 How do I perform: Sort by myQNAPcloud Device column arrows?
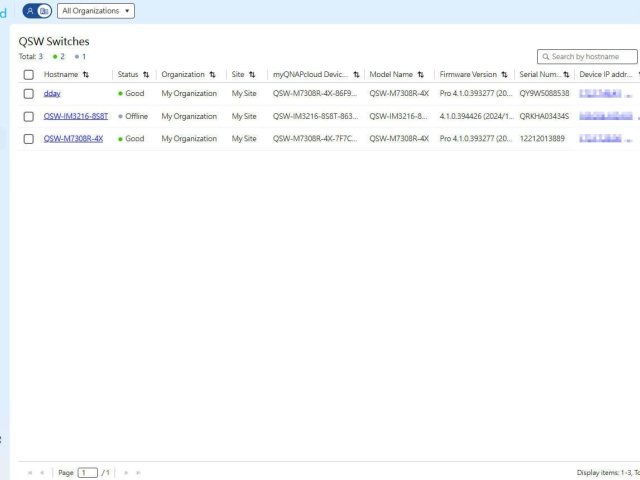coord(356,74)
